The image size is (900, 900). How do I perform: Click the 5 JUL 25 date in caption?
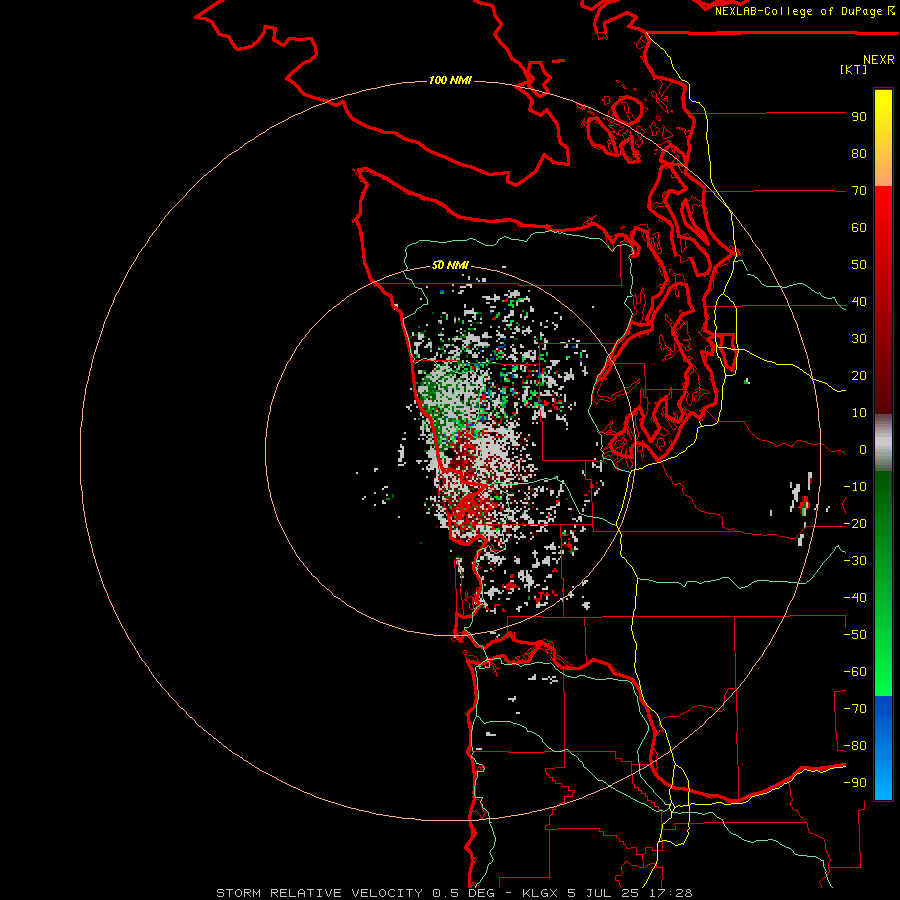coord(605,893)
